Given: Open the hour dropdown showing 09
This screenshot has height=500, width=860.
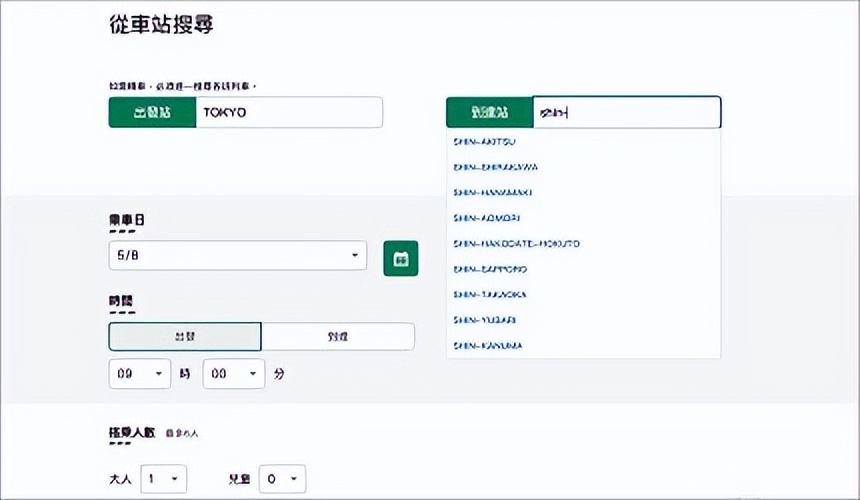Looking at the screenshot, I should (x=140, y=374).
